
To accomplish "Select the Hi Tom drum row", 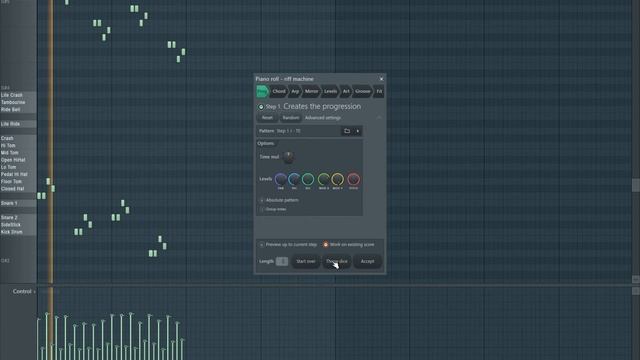I will tap(18, 146).
